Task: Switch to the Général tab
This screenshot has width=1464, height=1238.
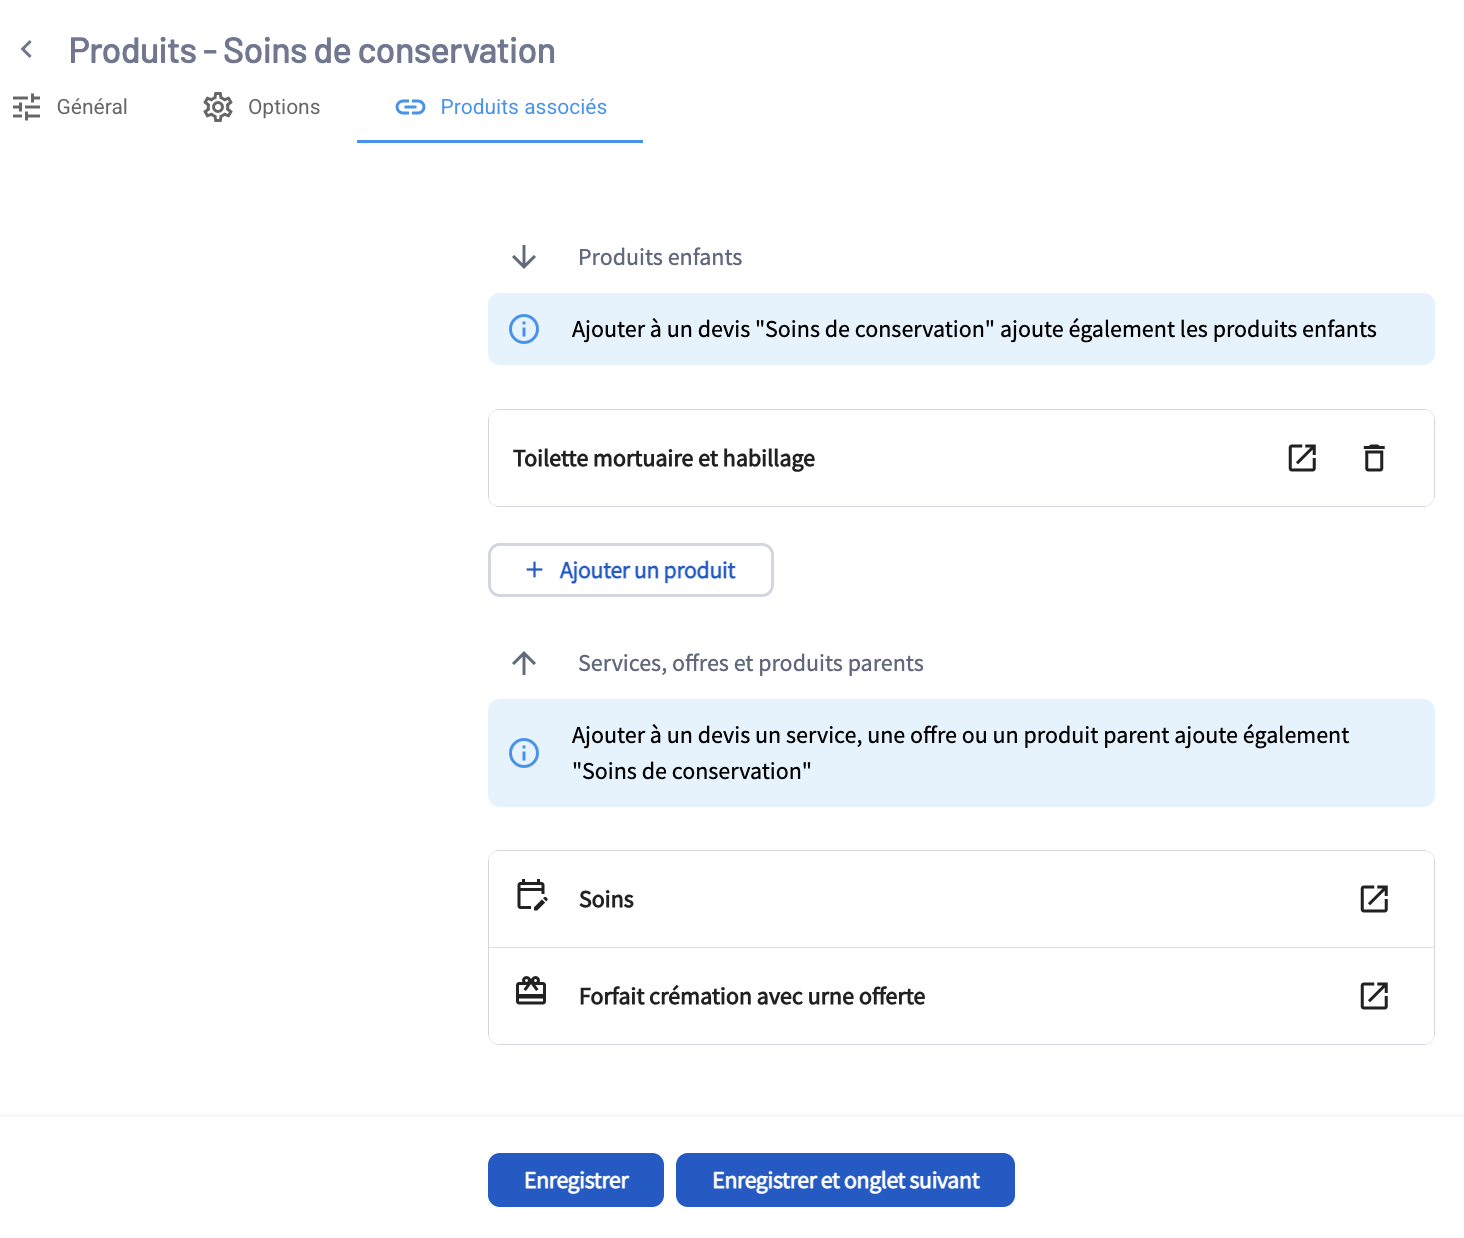Action: pyautogui.click(x=70, y=107)
